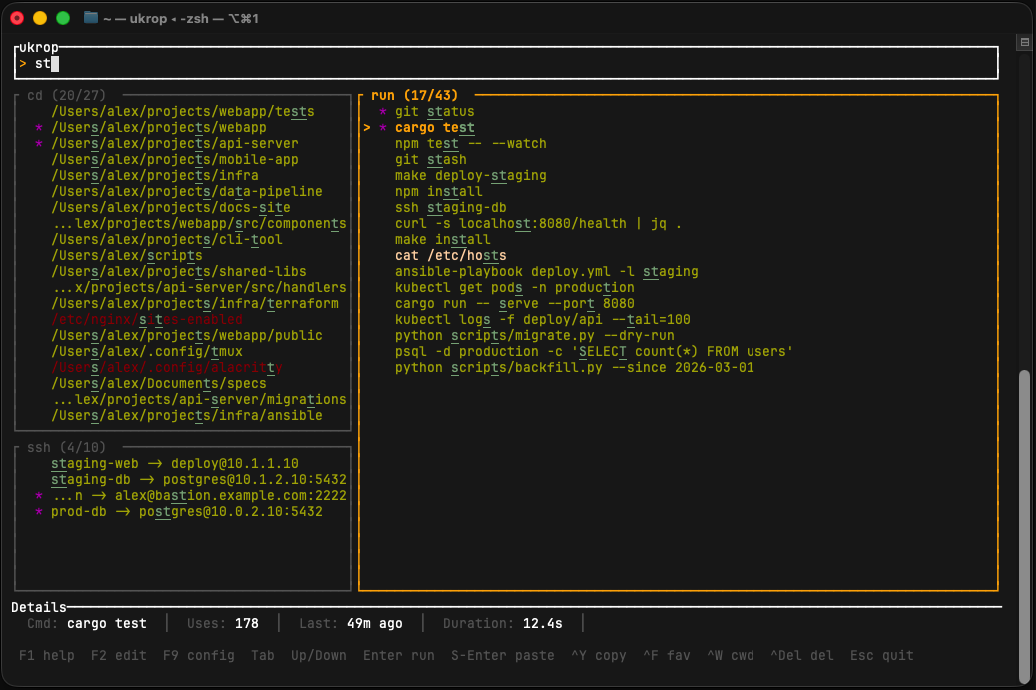Click the 'F2 edit' hint
Image resolution: width=1036 pixels, height=690 pixels.
click(119, 656)
